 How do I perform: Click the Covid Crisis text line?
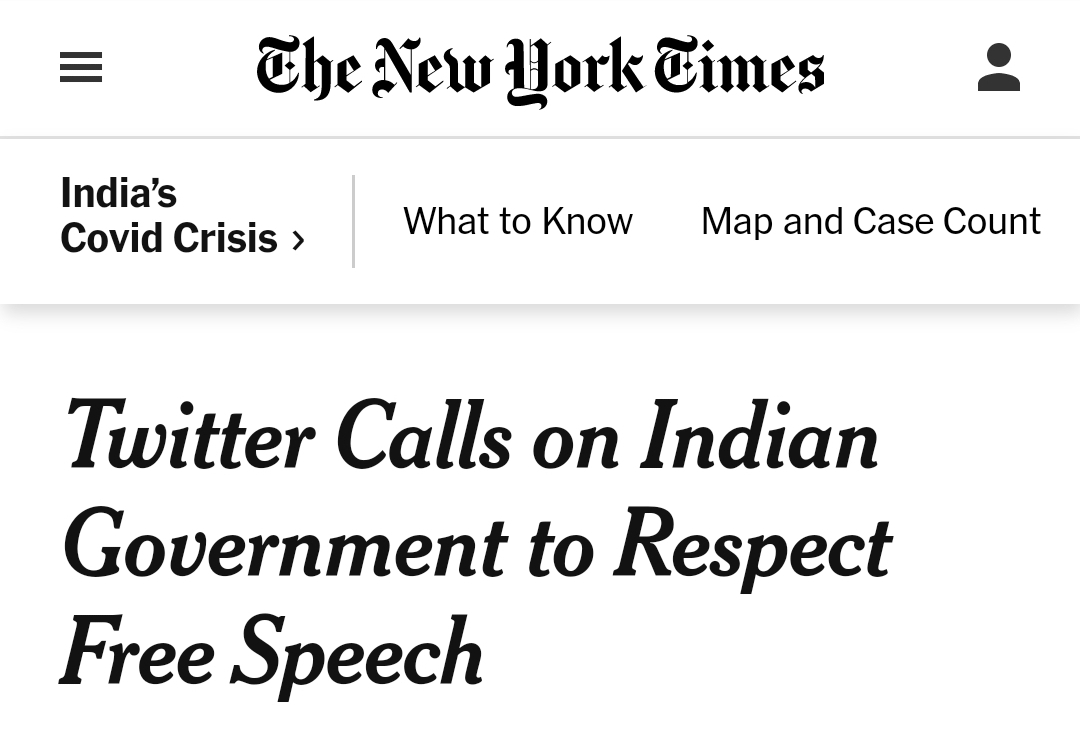[168, 239]
